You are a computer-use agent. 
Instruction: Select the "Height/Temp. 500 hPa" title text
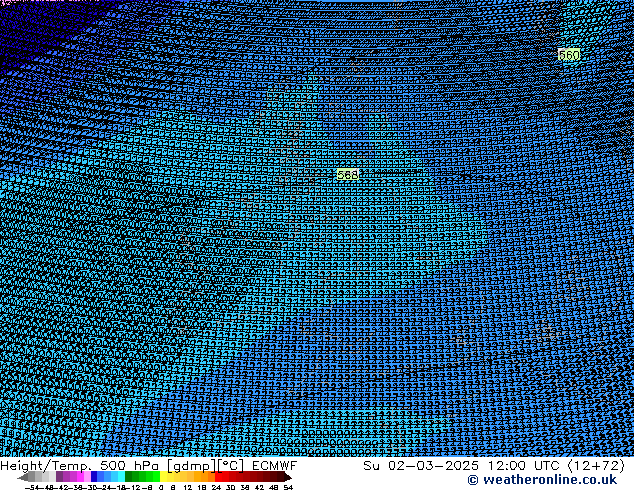click(79, 466)
